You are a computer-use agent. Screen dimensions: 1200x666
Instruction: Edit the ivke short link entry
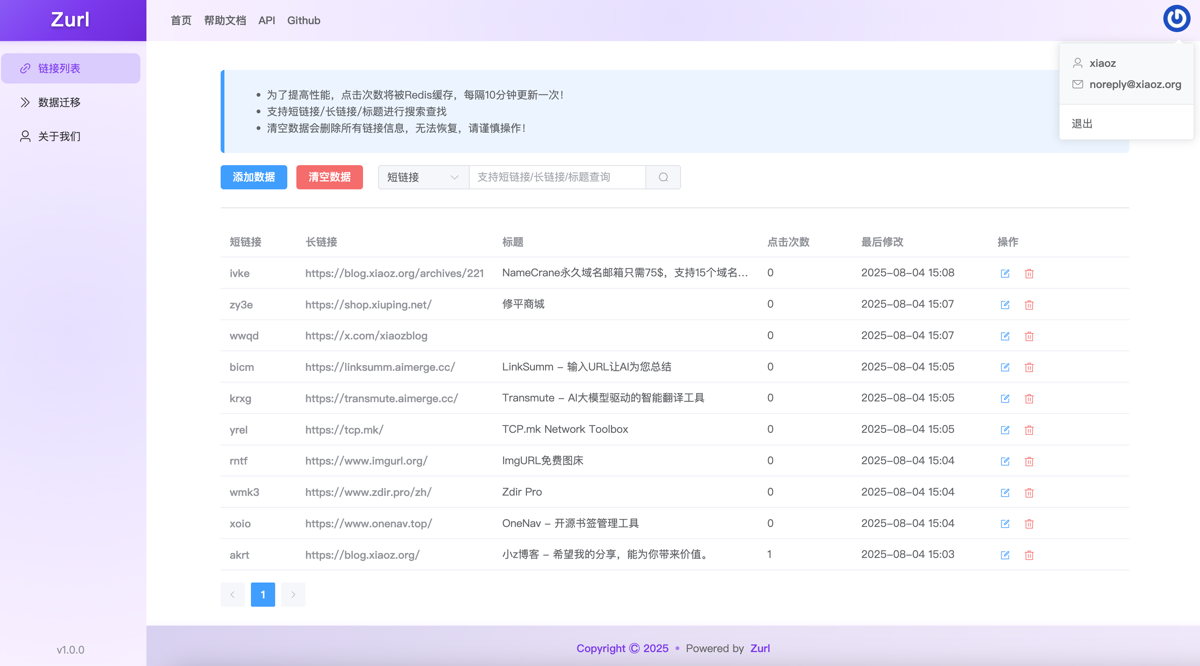tap(1005, 273)
